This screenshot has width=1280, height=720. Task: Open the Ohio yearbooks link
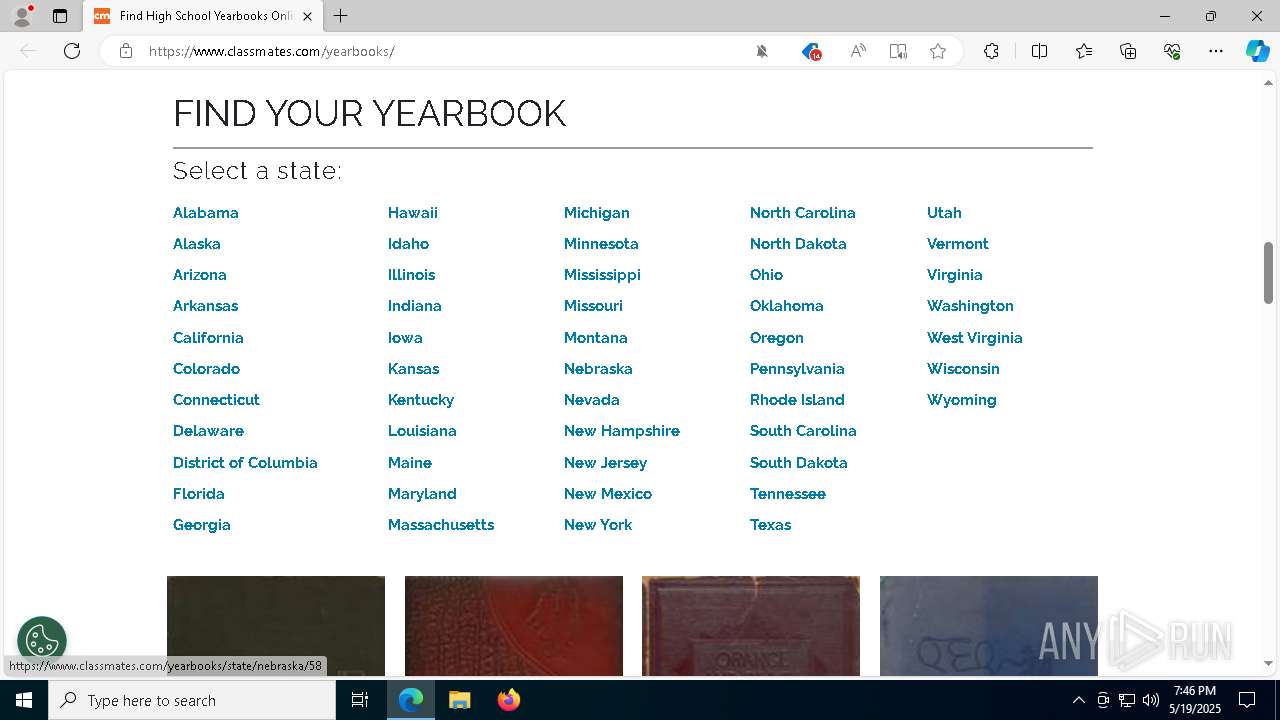click(766, 274)
